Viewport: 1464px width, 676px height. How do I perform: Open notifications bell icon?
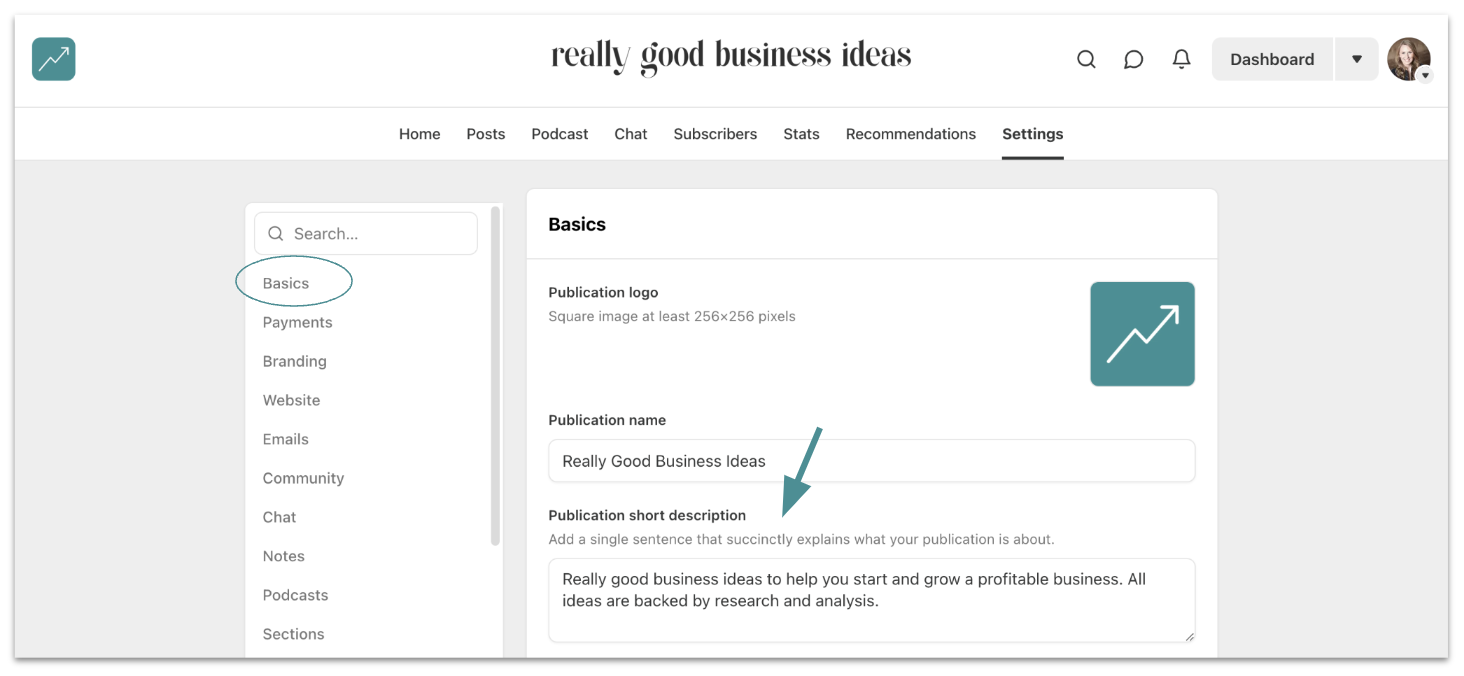[x=1181, y=59]
